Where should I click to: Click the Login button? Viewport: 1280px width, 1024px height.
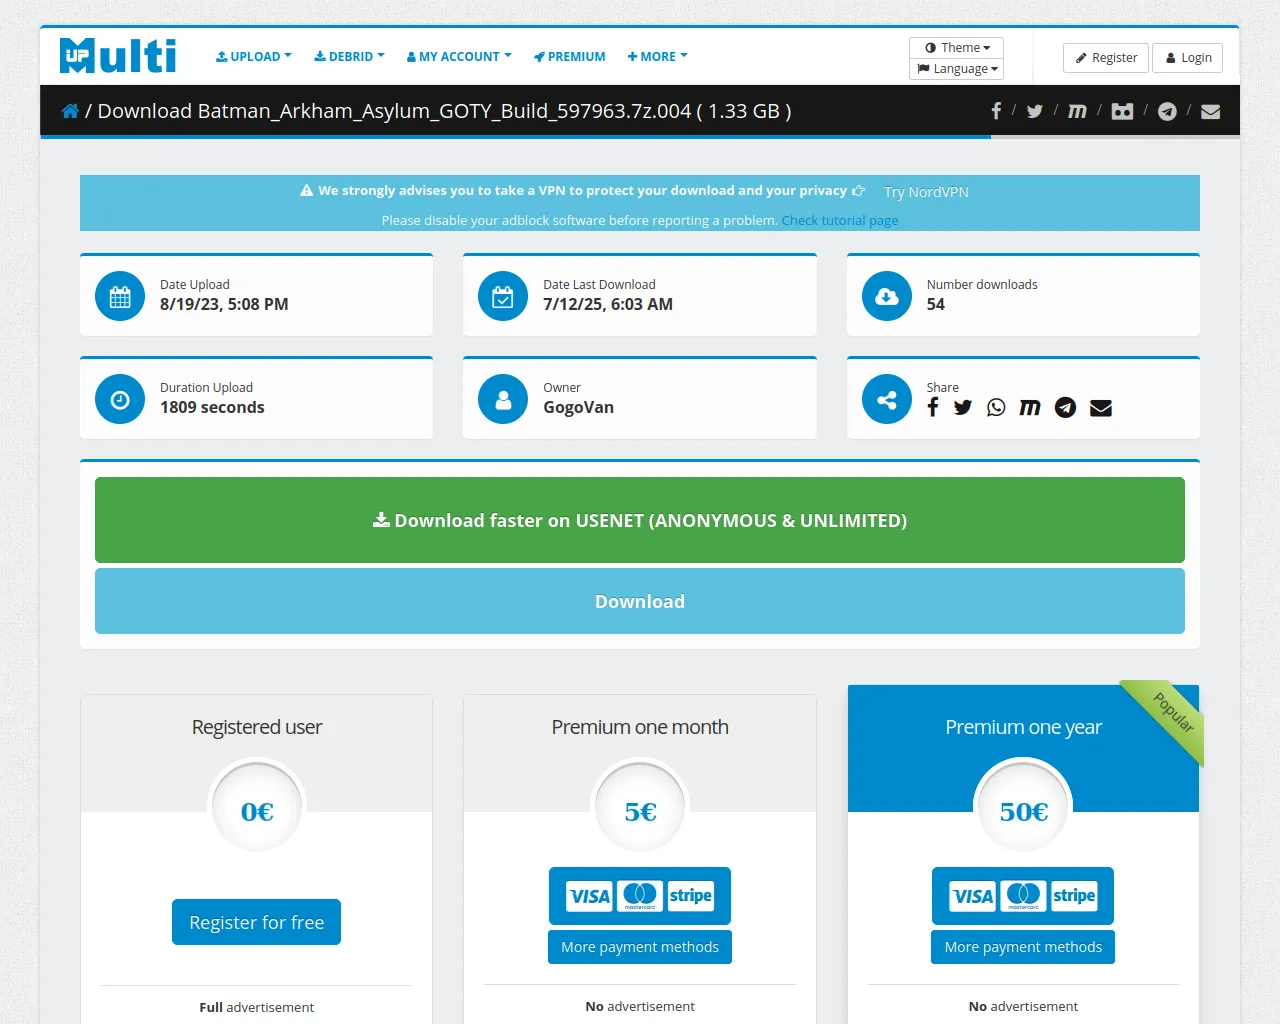1188,58
